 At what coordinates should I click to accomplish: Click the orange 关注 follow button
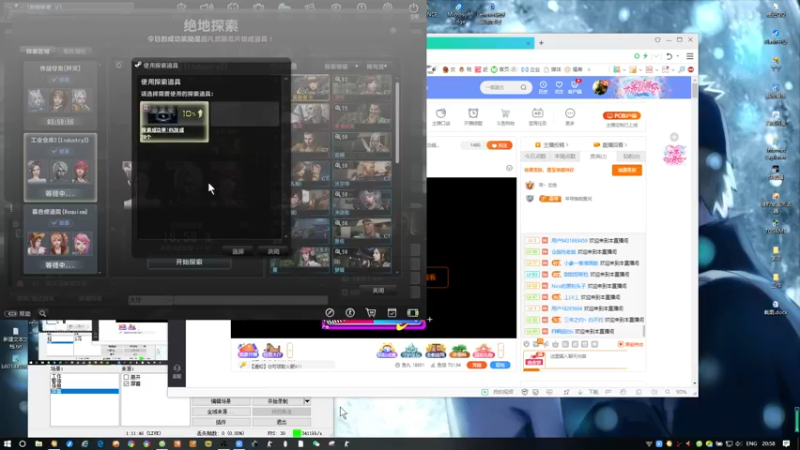pyautogui.click(x=499, y=145)
